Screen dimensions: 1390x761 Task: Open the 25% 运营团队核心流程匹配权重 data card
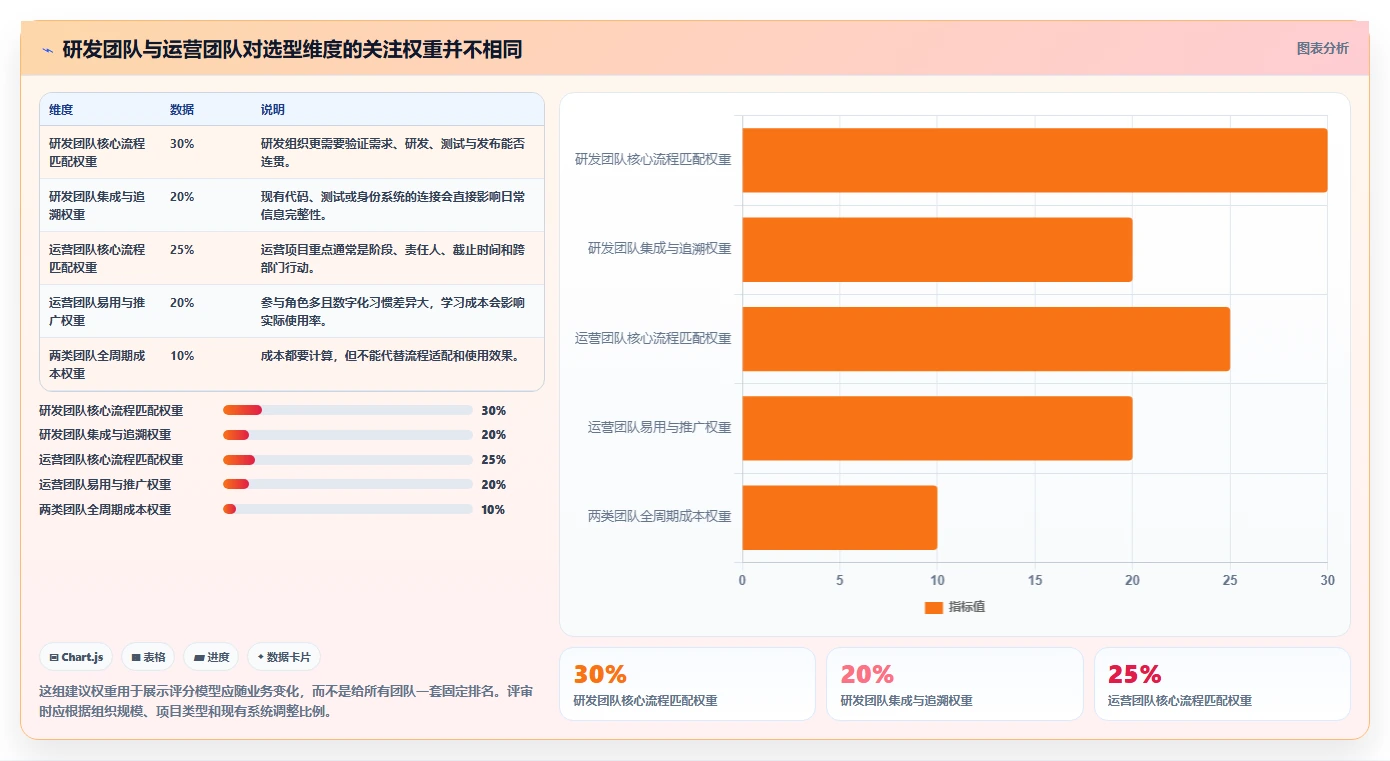[x=1222, y=684]
